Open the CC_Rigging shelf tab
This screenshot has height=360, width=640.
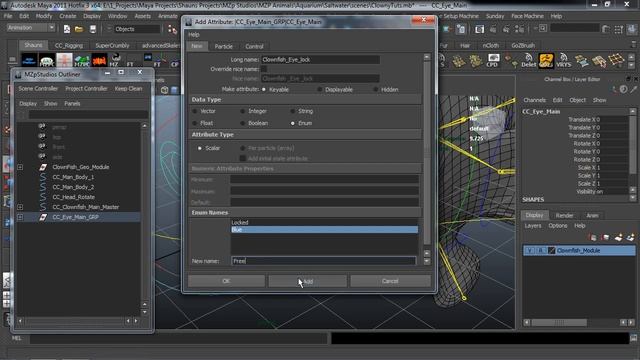[x=69, y=45]
